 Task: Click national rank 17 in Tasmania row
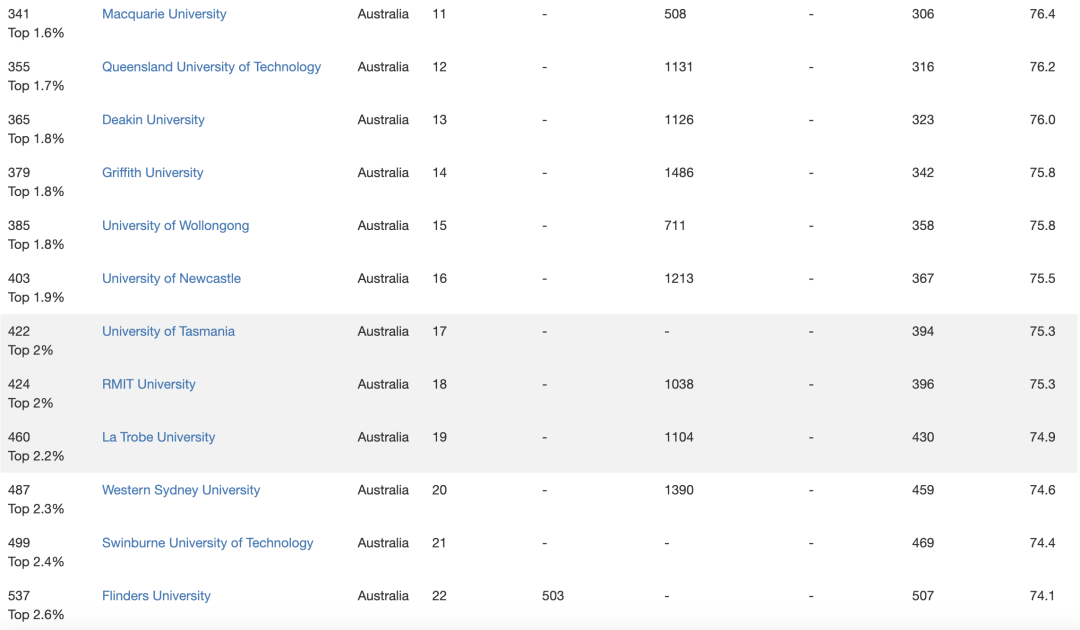pos(439,331)
